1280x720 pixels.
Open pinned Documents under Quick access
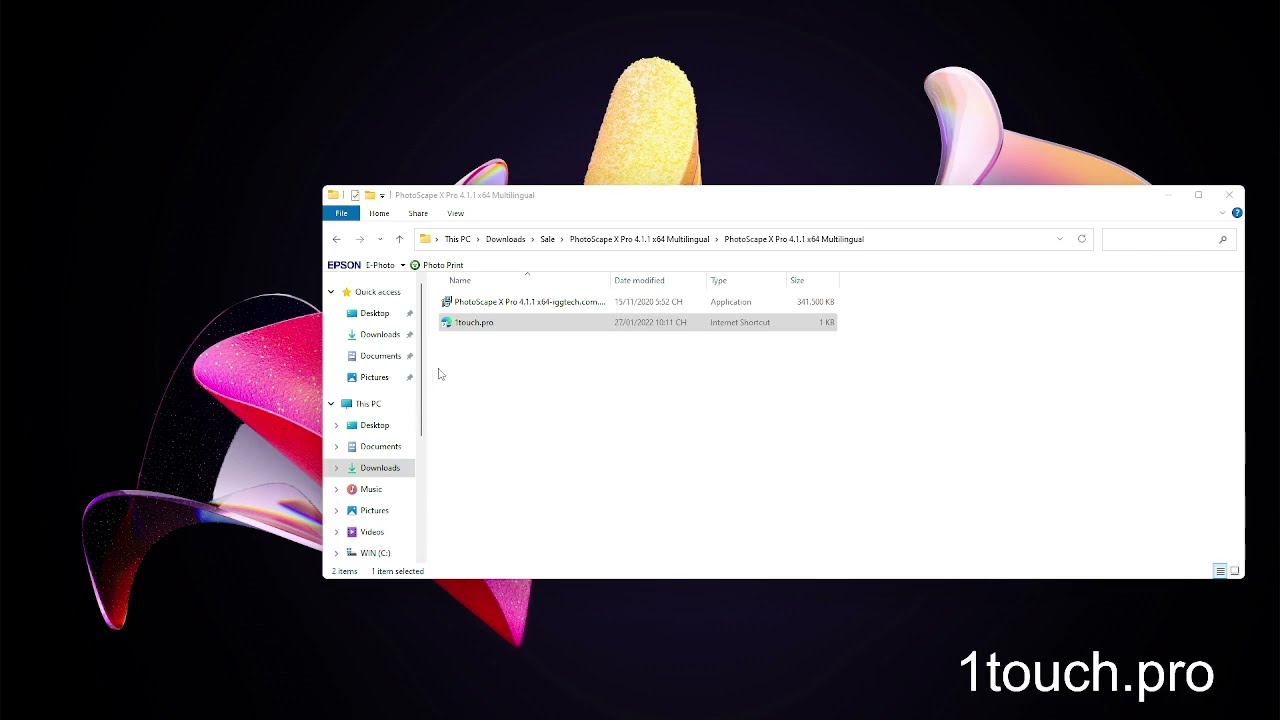click(380, 356)
